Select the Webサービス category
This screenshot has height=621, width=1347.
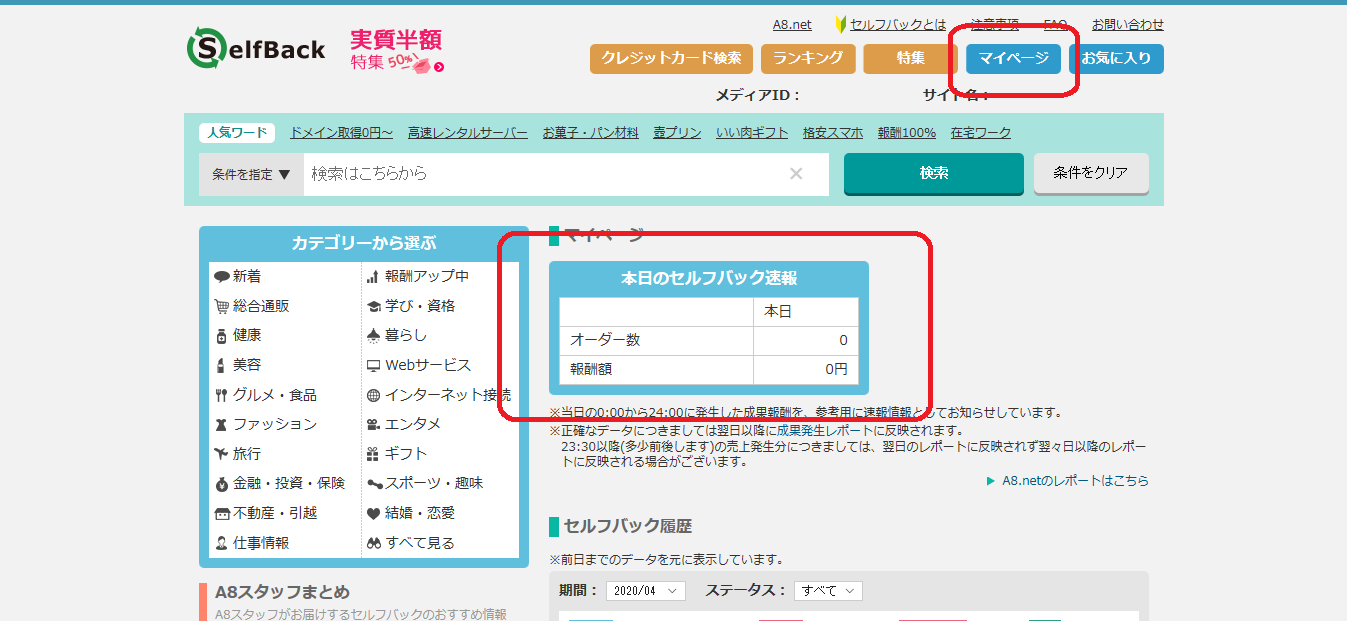pos(419,365)
